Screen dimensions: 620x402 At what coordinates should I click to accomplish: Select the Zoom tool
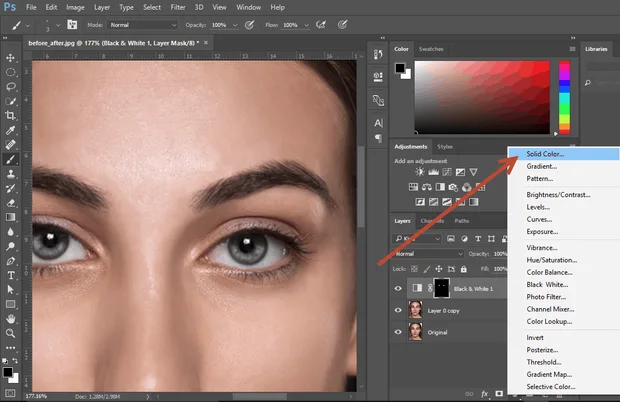(x=11, y=333)
